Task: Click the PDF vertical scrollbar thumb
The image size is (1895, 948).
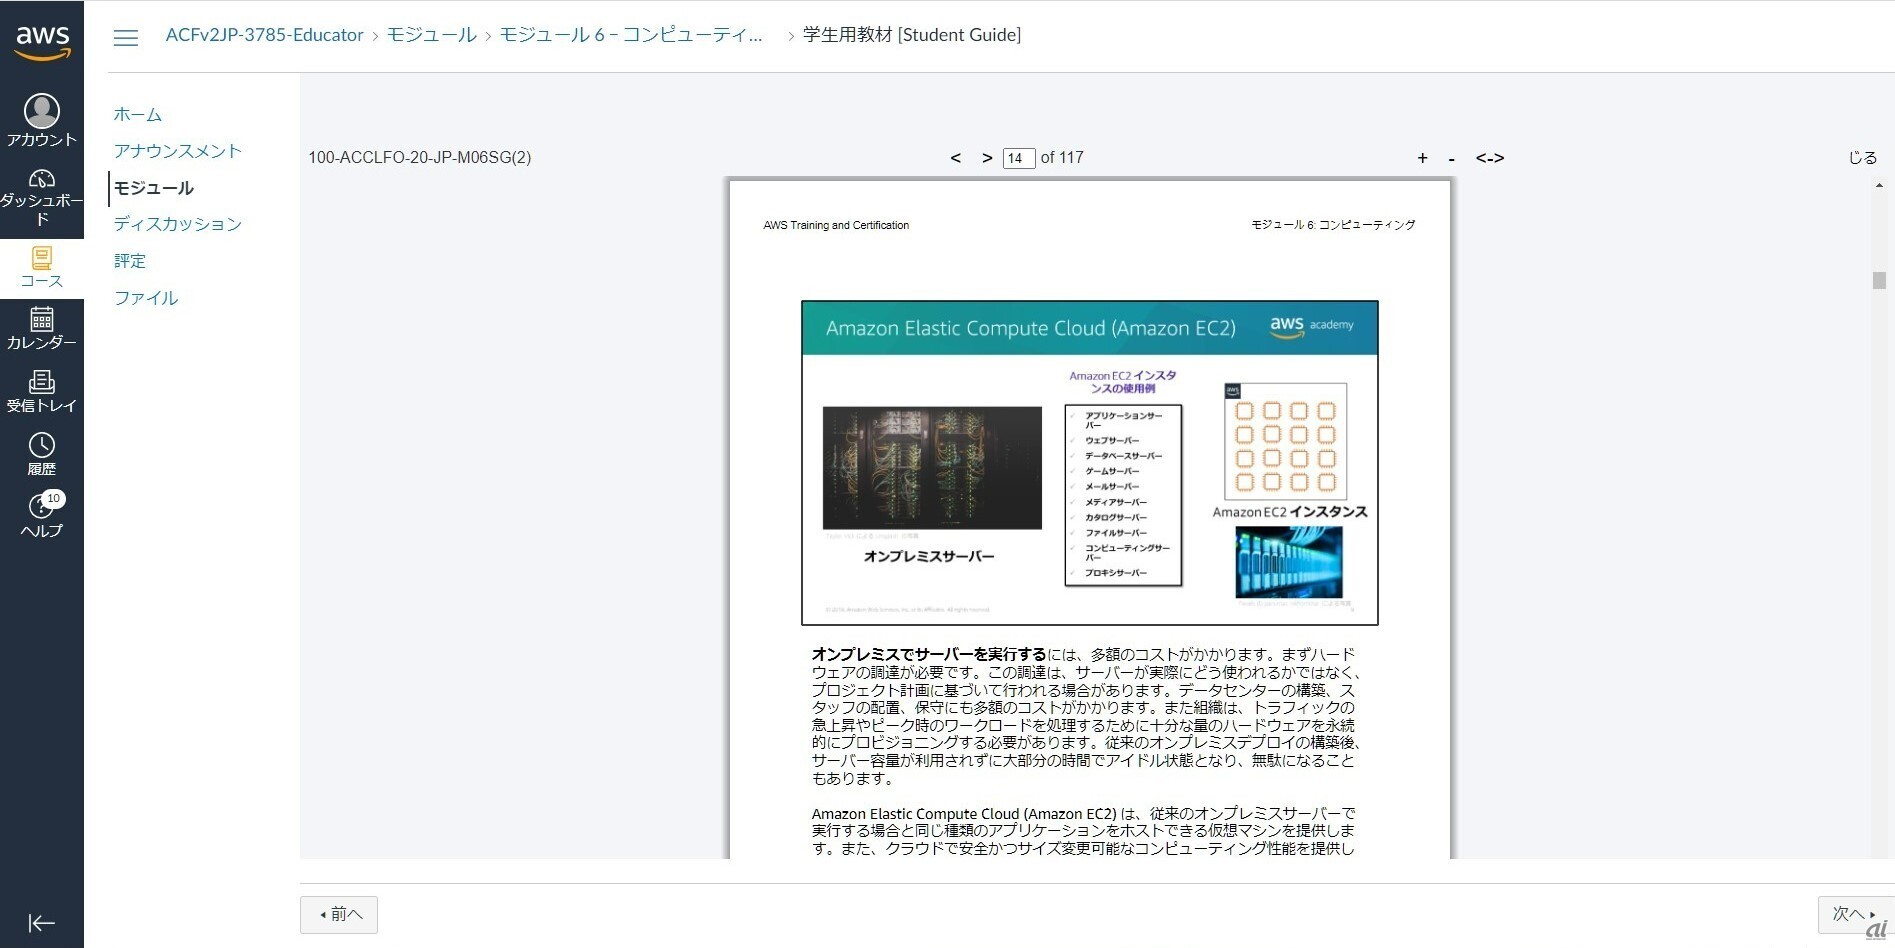Action: [x=1879, y=280]
